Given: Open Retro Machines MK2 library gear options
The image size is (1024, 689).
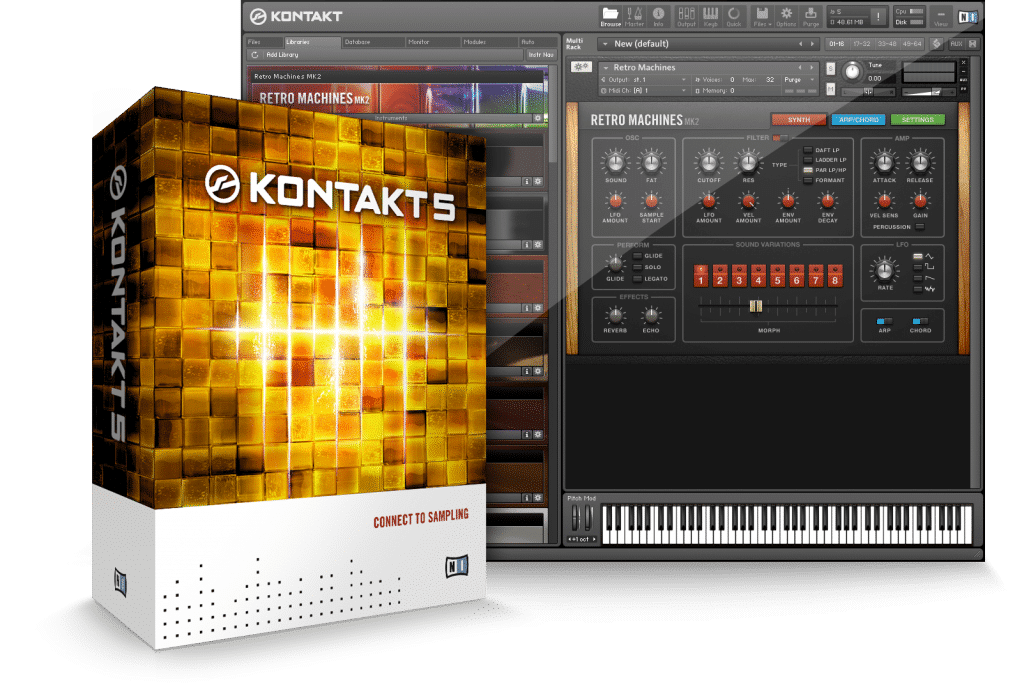Looking at the screenshot, I should pyautogui.click(x=538, y=118).
